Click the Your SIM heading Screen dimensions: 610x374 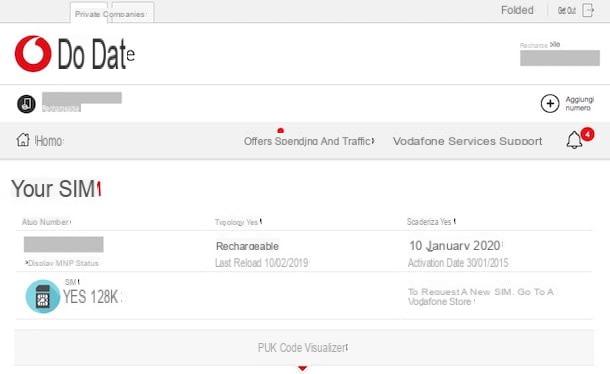point(56,189)
